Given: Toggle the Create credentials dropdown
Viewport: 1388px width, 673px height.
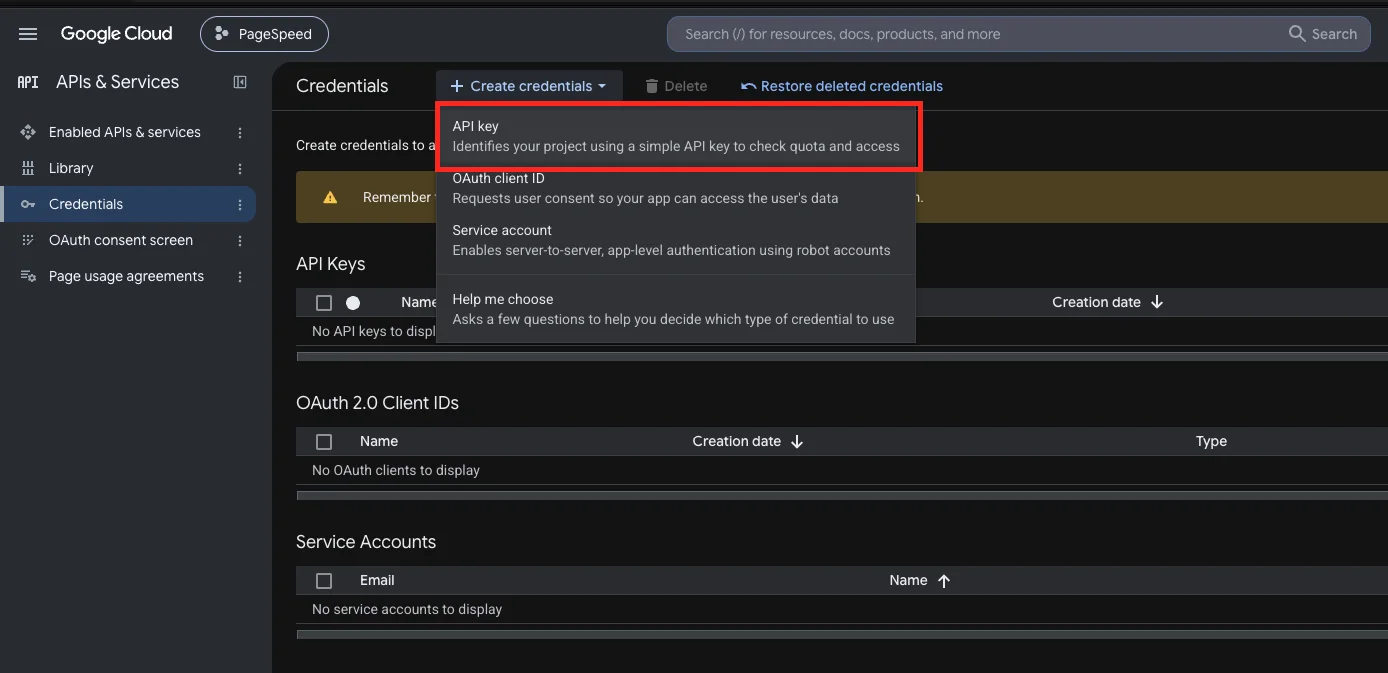Looking at the screenshot, I should point(529,86).
